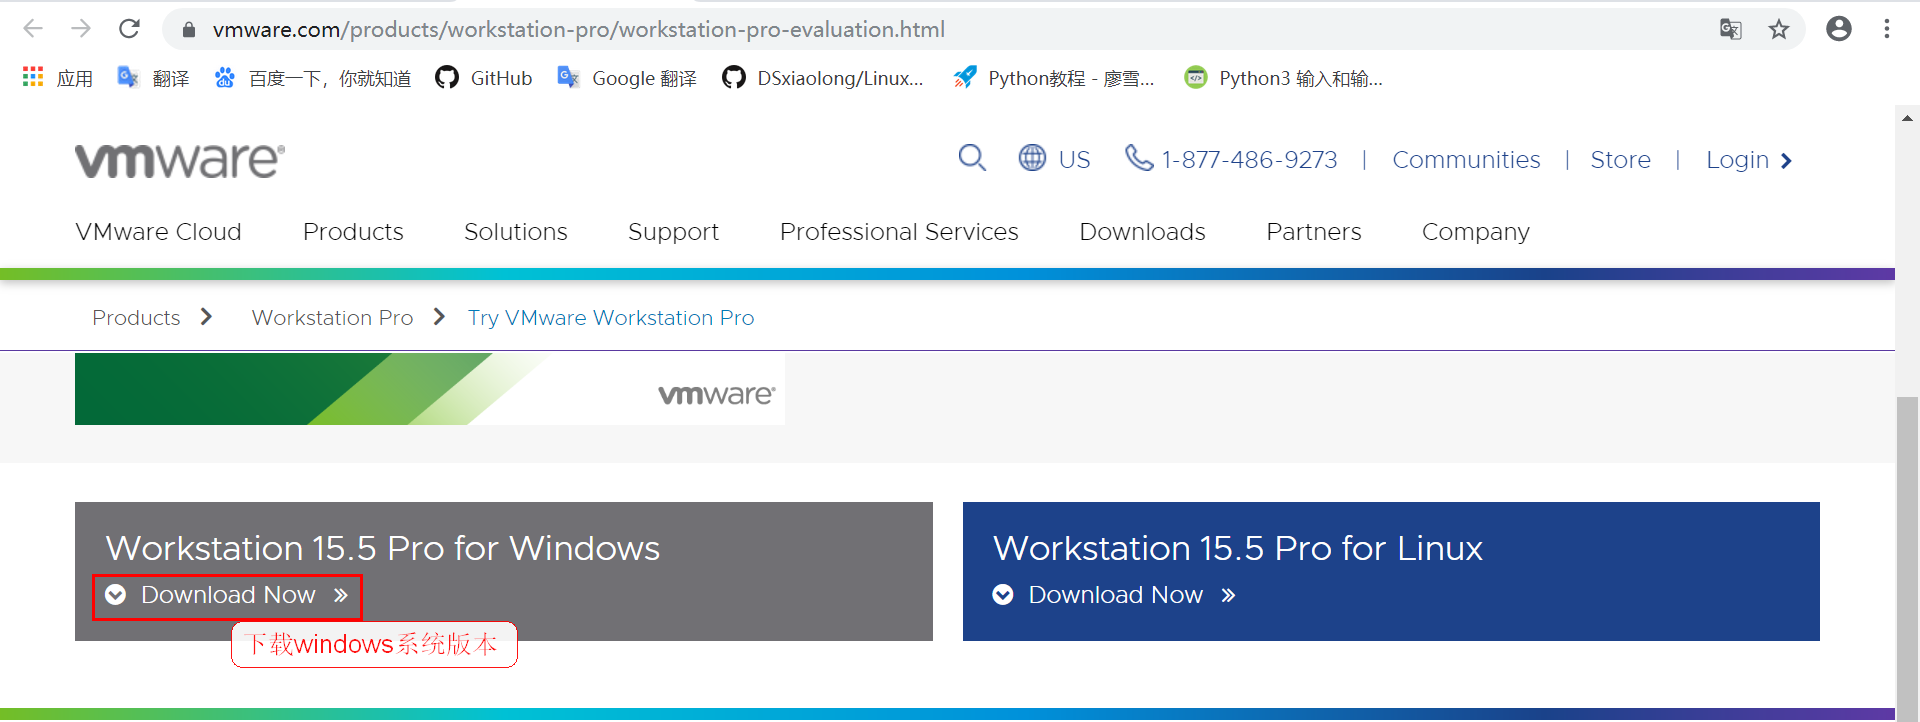Open the Store link
1920x722 pixels.
(x=1621, y=160)
